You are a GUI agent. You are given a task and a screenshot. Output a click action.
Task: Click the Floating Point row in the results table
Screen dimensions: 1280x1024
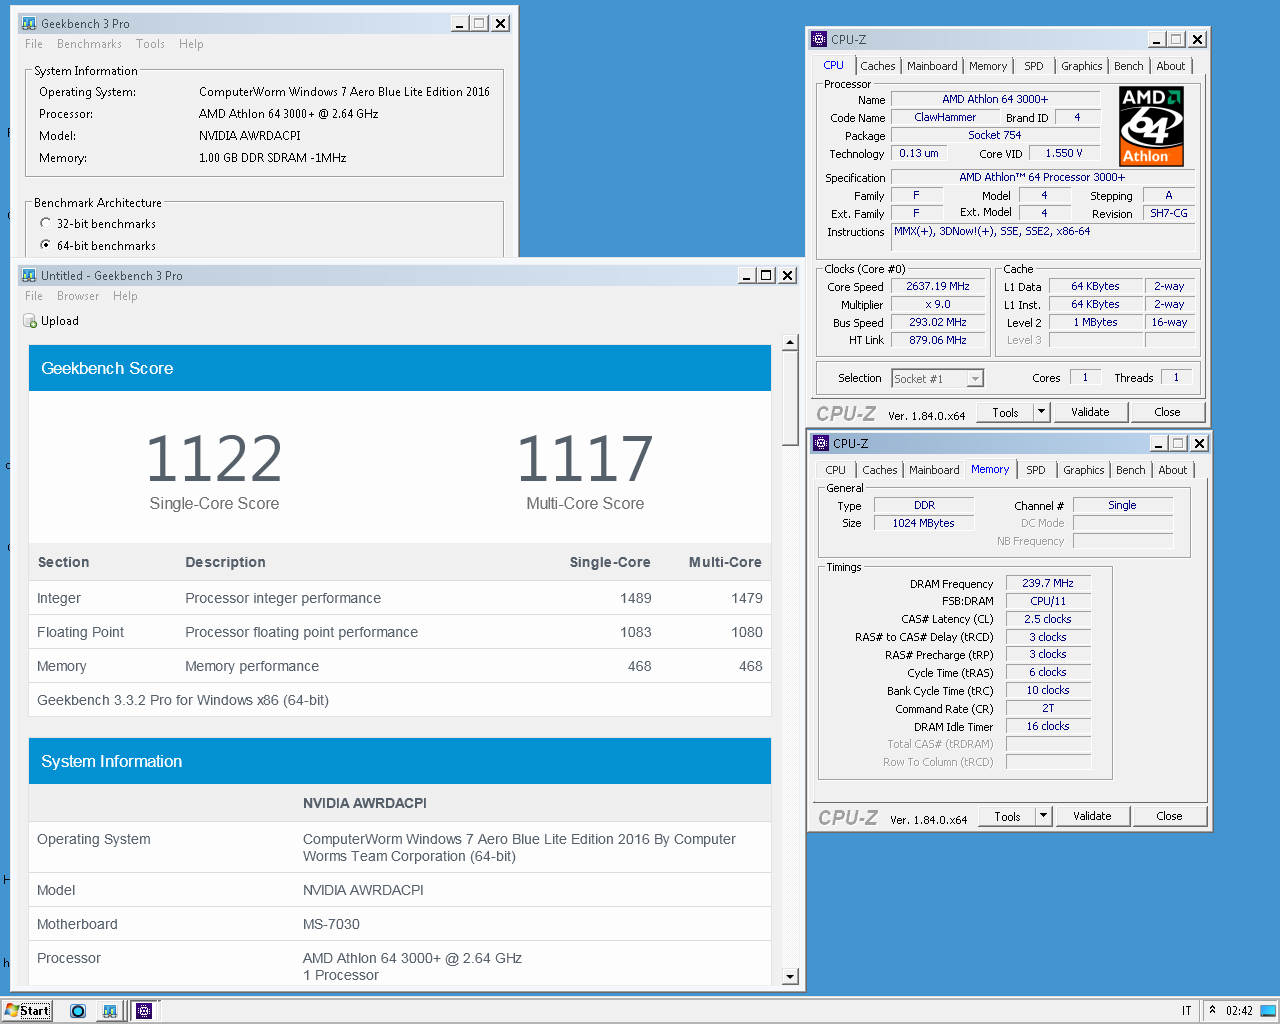pyautogui.click(x=400, y=632)
